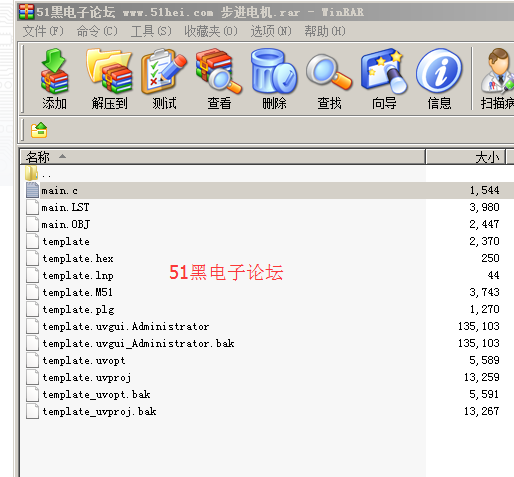Click size value 44 of template.lnp
This screenshot has height=477, width=514.
point(493,275)
